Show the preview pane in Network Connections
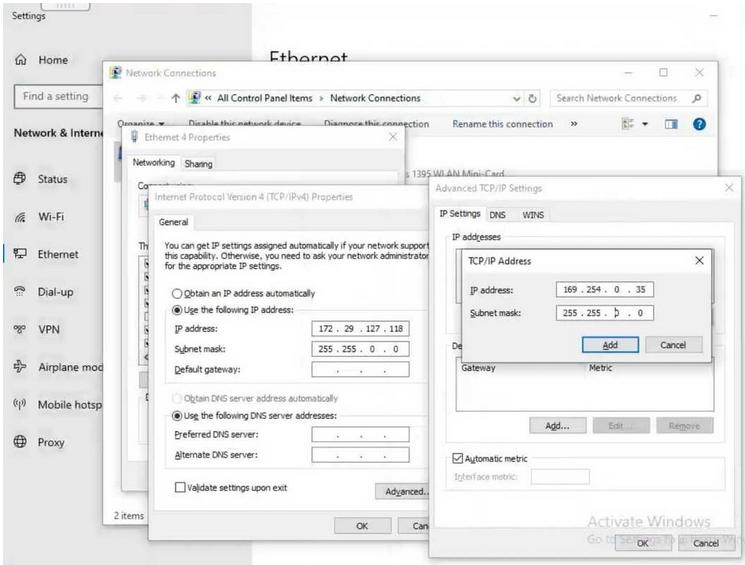This screenshot has width=745, height=565. click(x=671, y=124)
